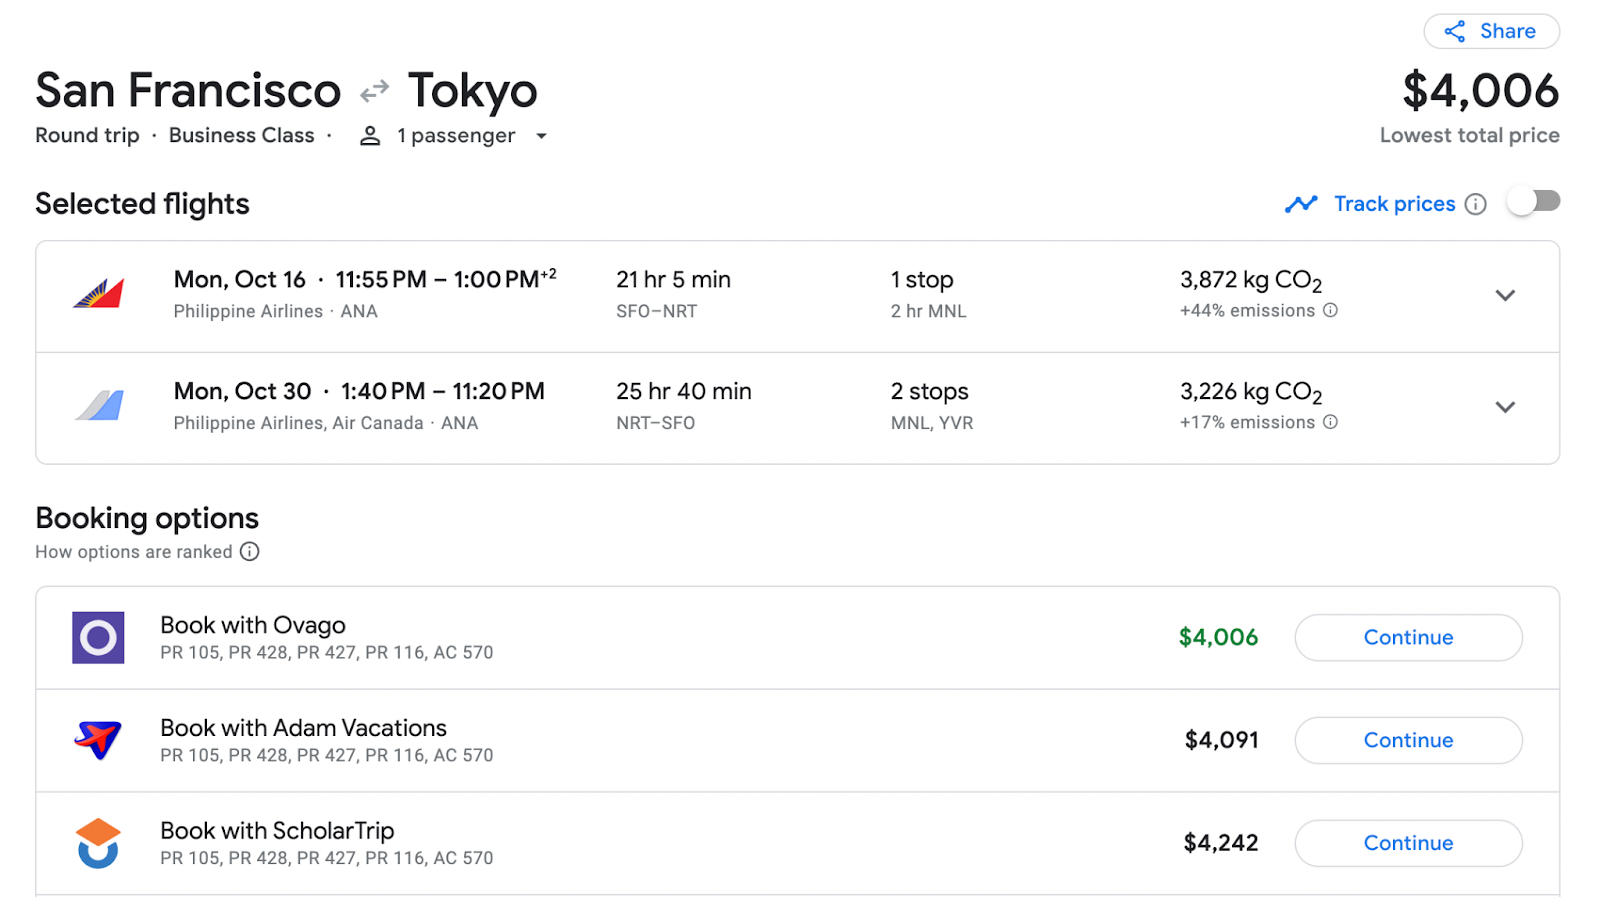
Task: Continue booking with ScholarTrip
Action: tap(1408, 843)
